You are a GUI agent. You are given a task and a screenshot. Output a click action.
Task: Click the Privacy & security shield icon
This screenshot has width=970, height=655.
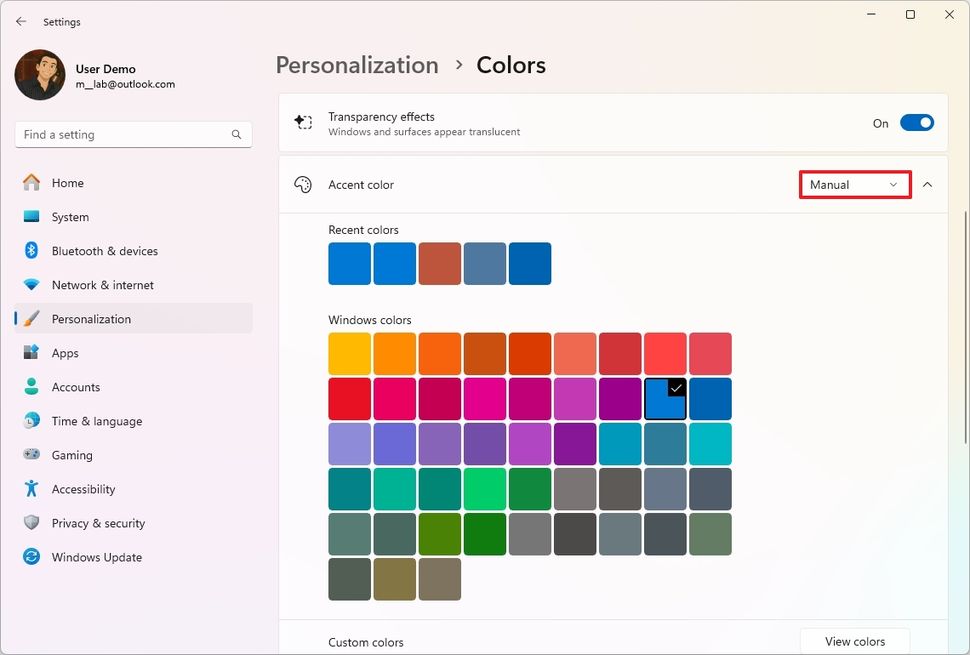(31, 523)
